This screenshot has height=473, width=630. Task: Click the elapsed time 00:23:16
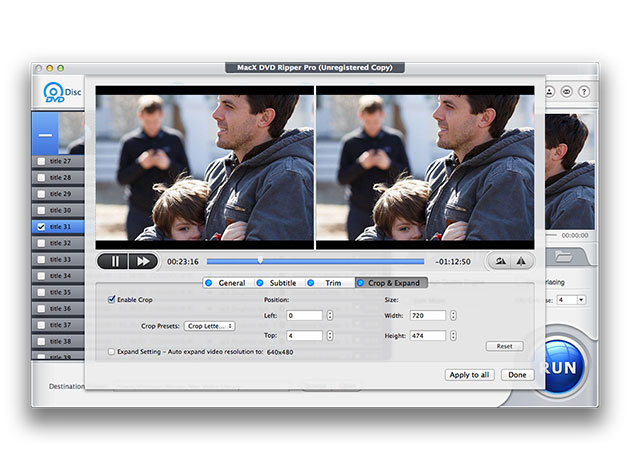point(183,262)
